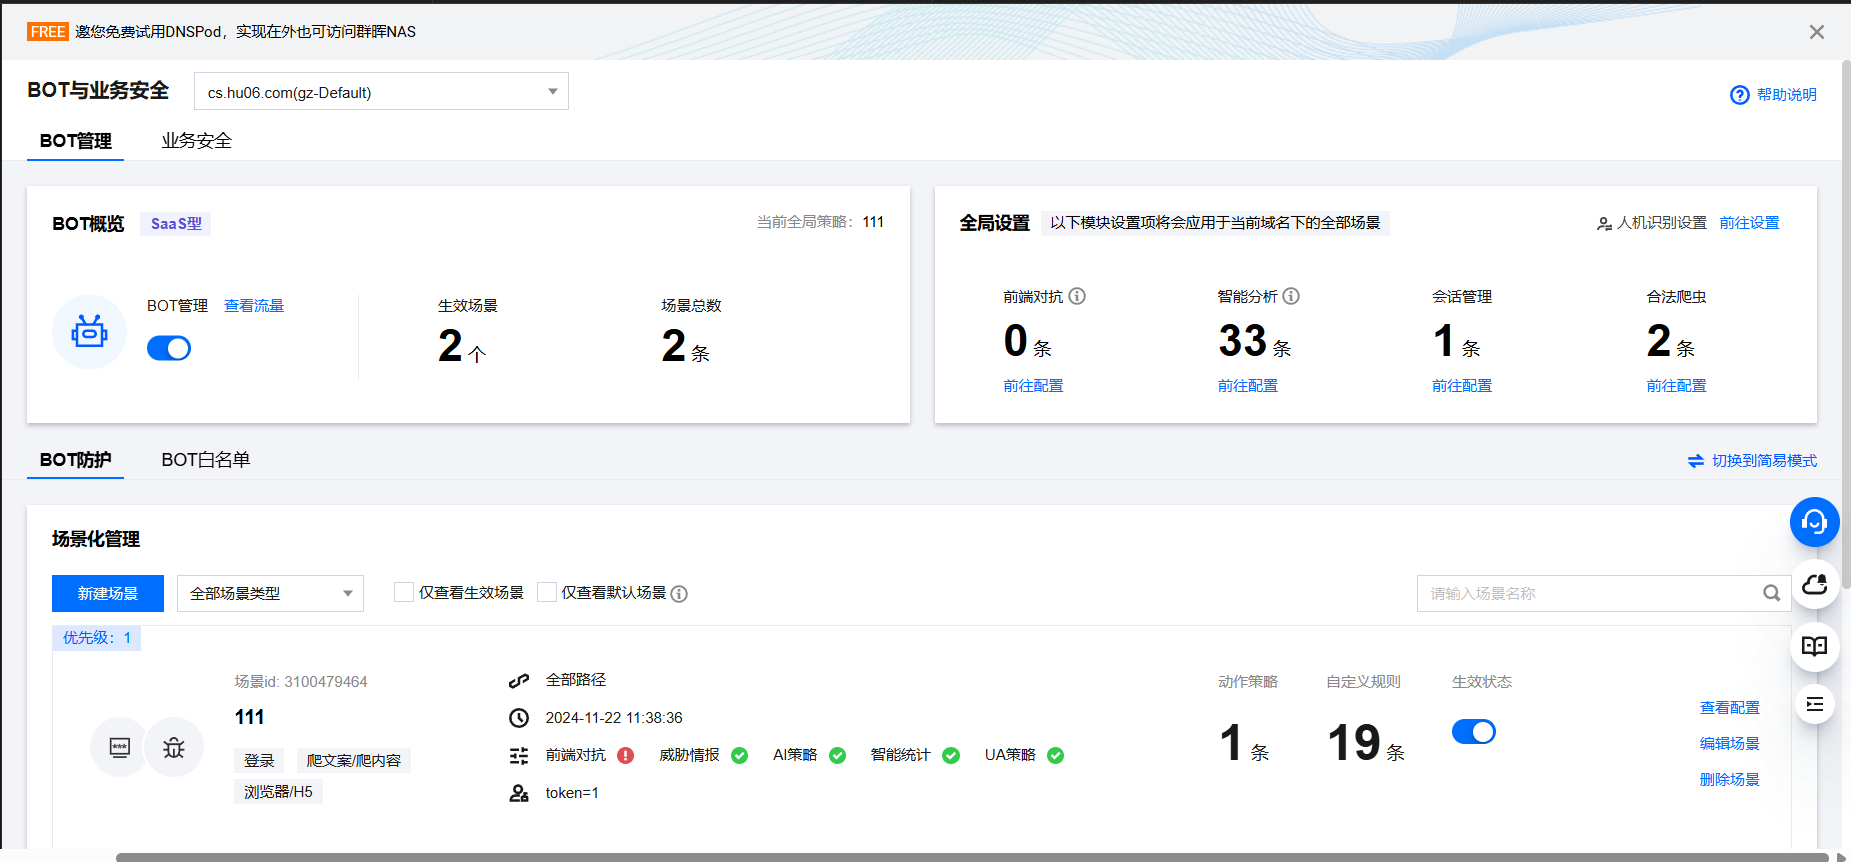Switch to the 业务安全 tab
Viewport: 1851px width, 862px height.
click(196, 141)
